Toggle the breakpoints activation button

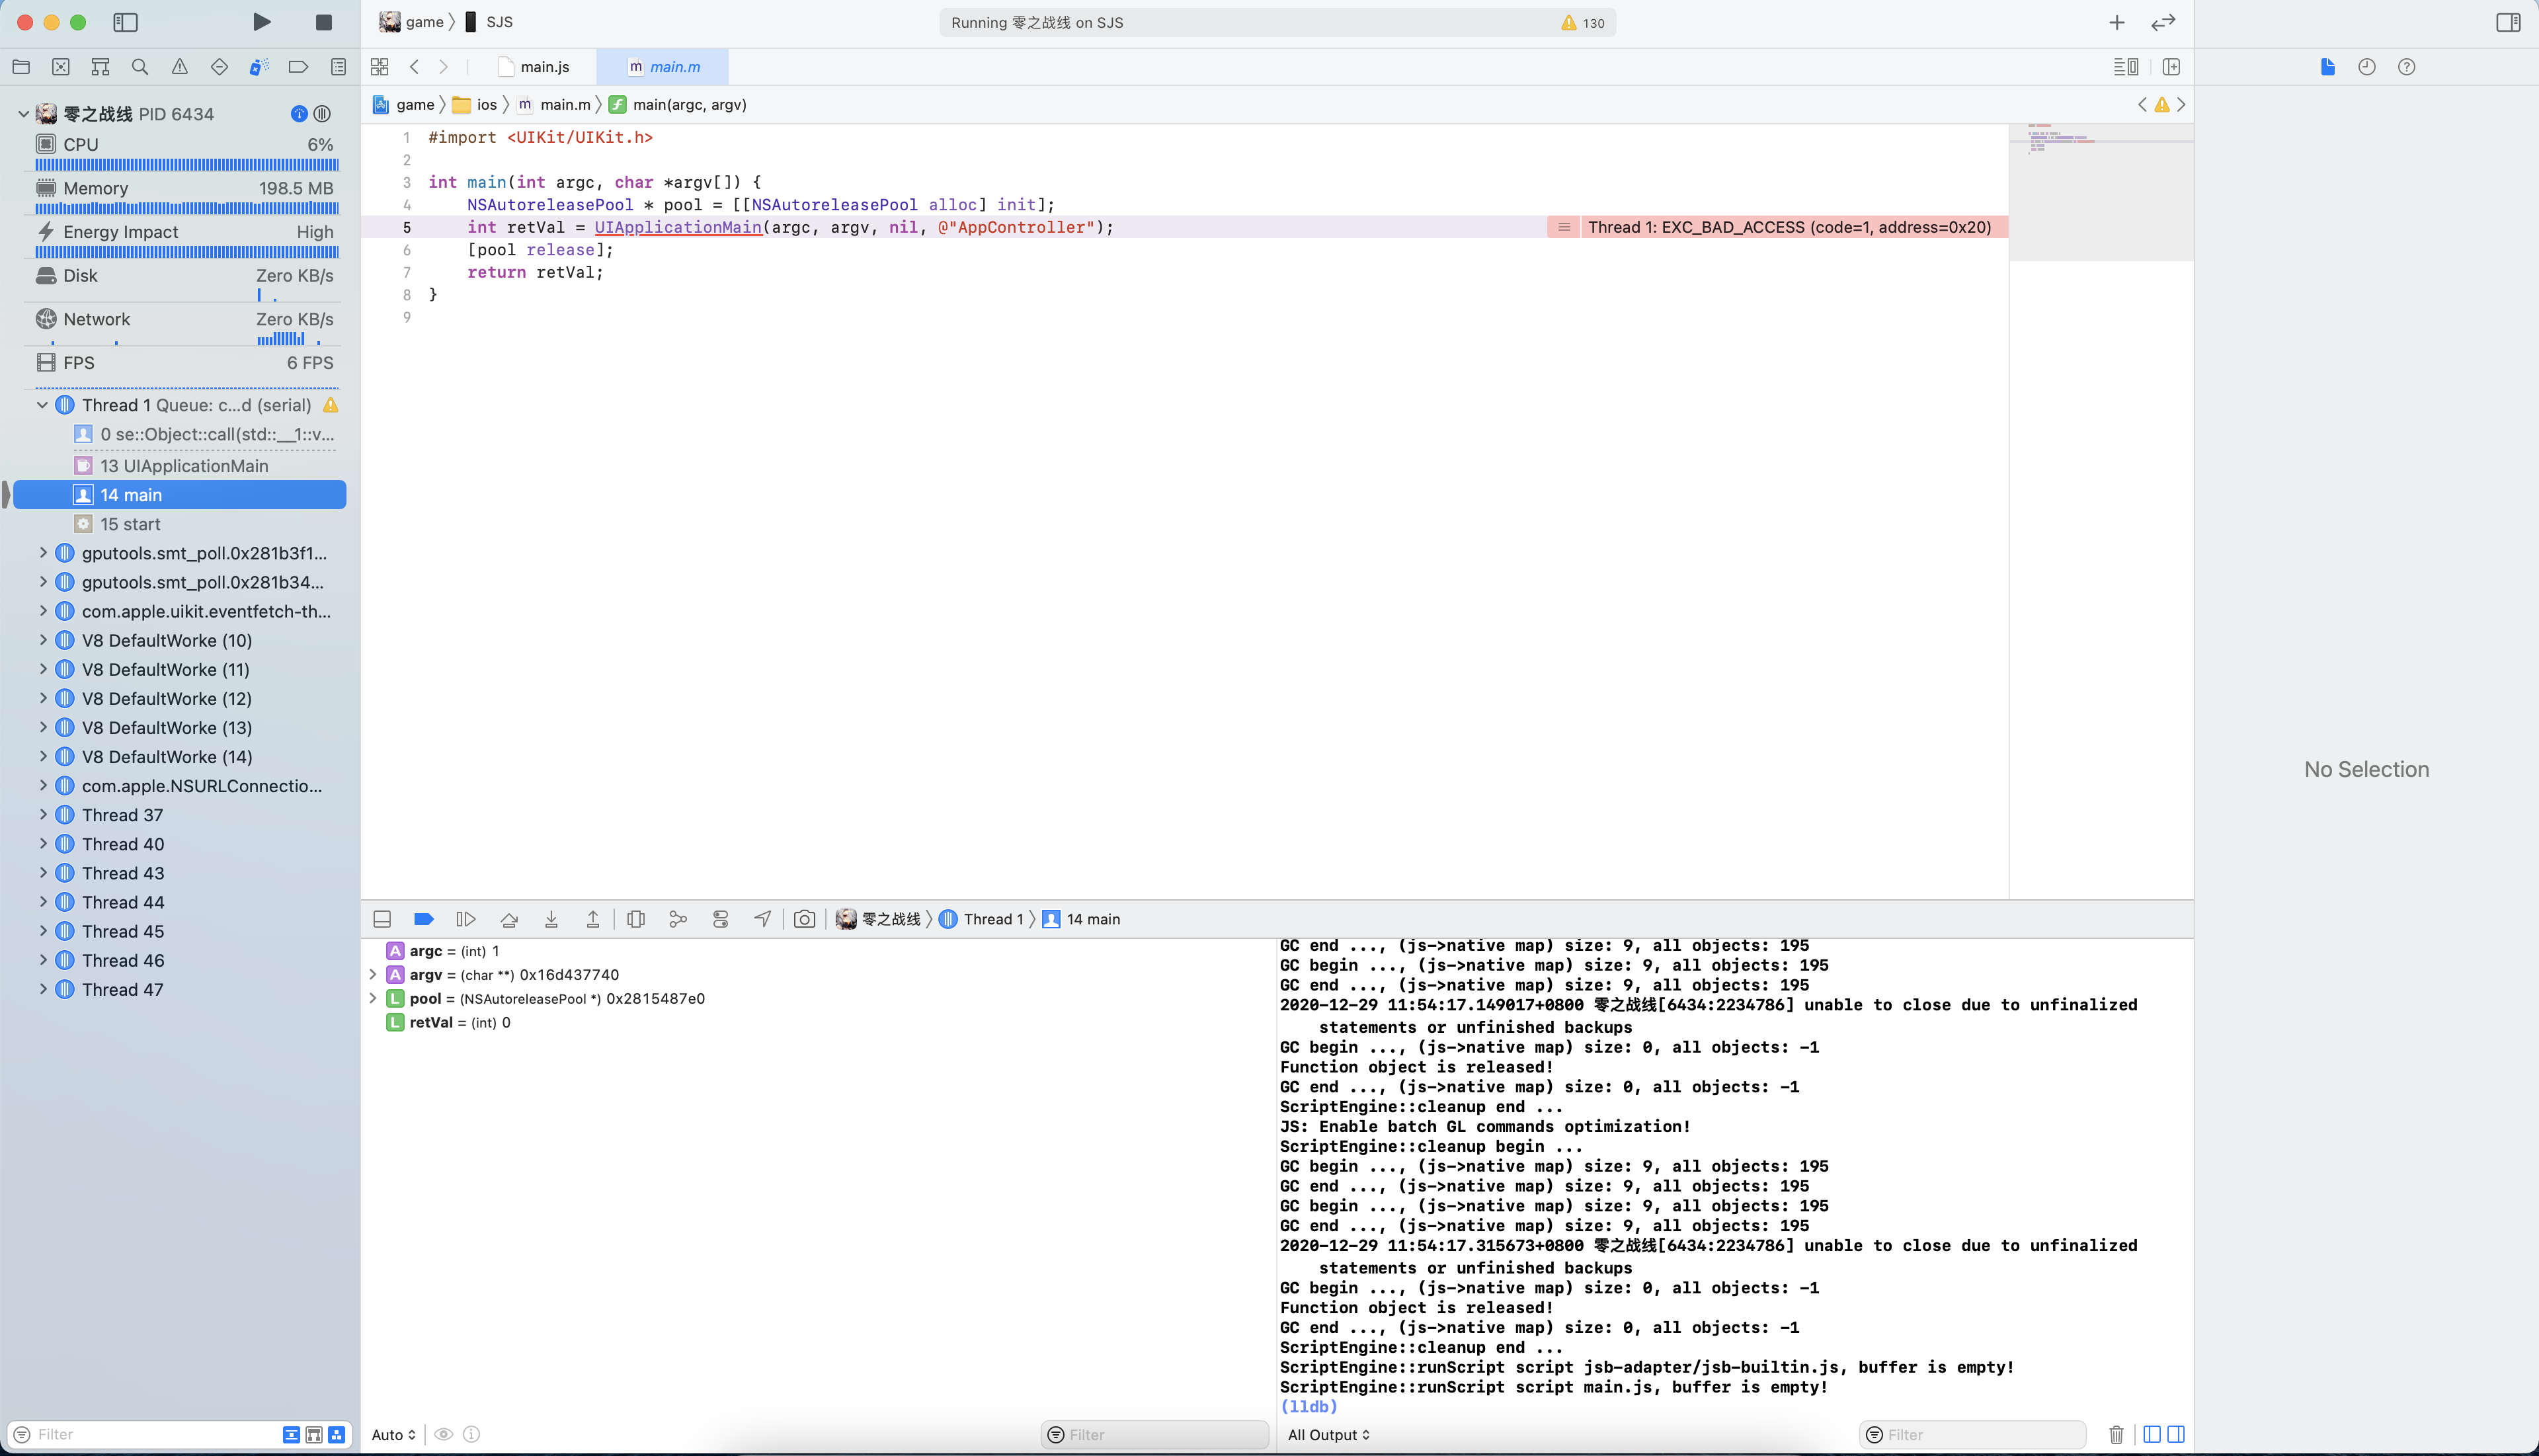[x=423, y=919]
